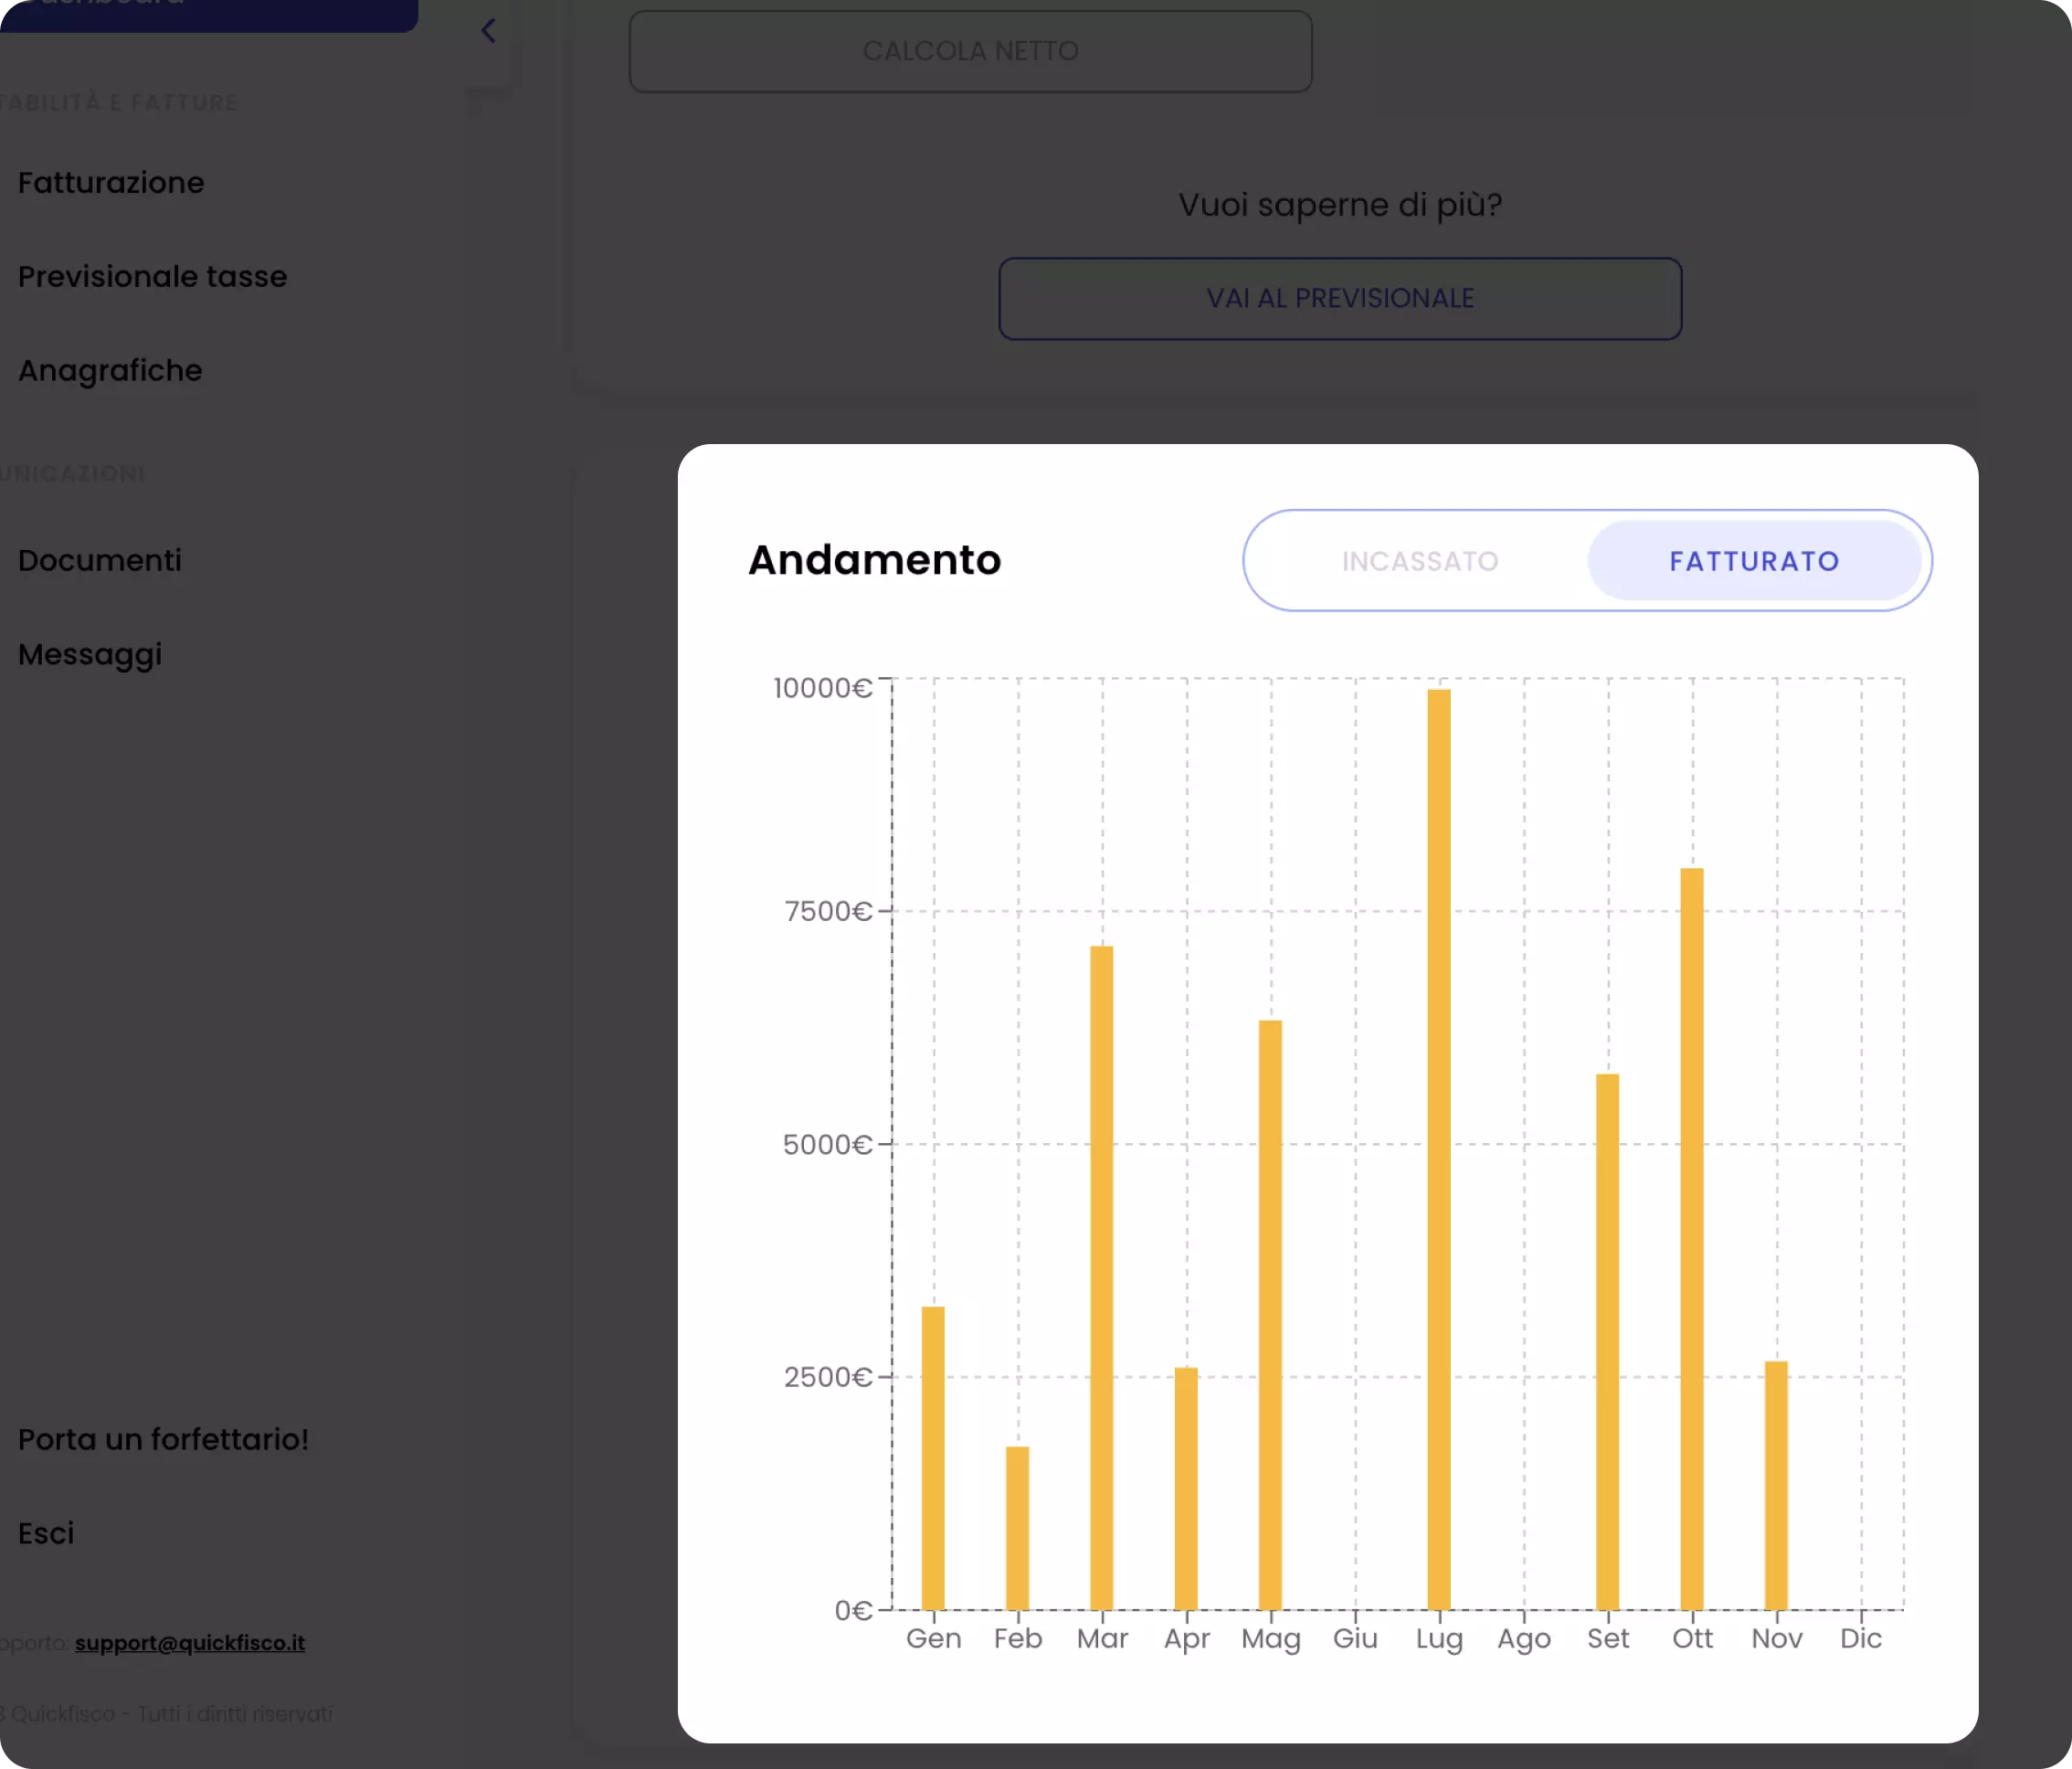
Task: Click VAI AL PREVISIONALE button
Action: click(1340, 299)
